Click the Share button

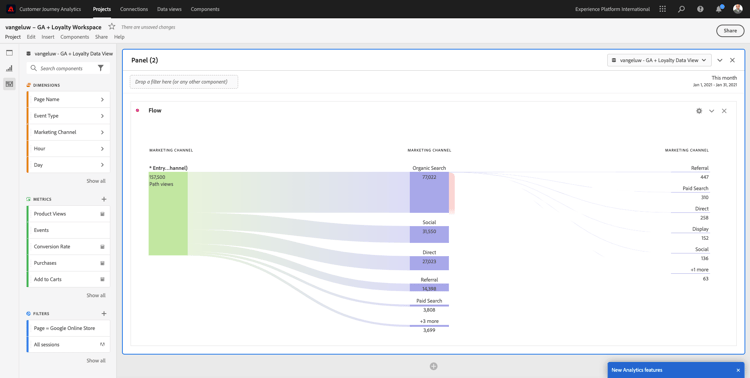[x=730, y=31]
